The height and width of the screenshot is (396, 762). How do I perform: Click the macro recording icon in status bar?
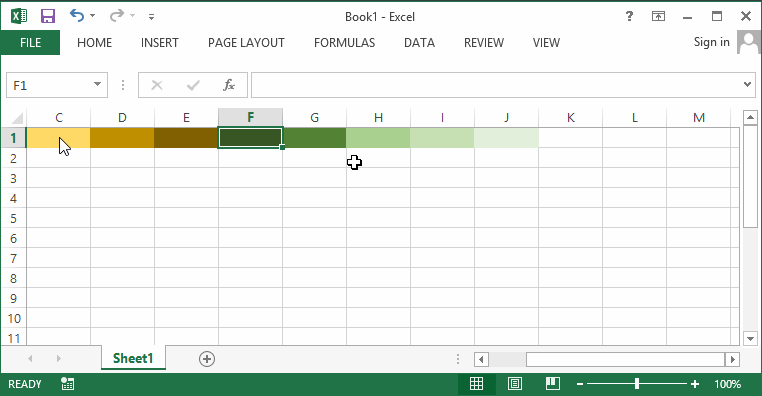coord(68,384)
